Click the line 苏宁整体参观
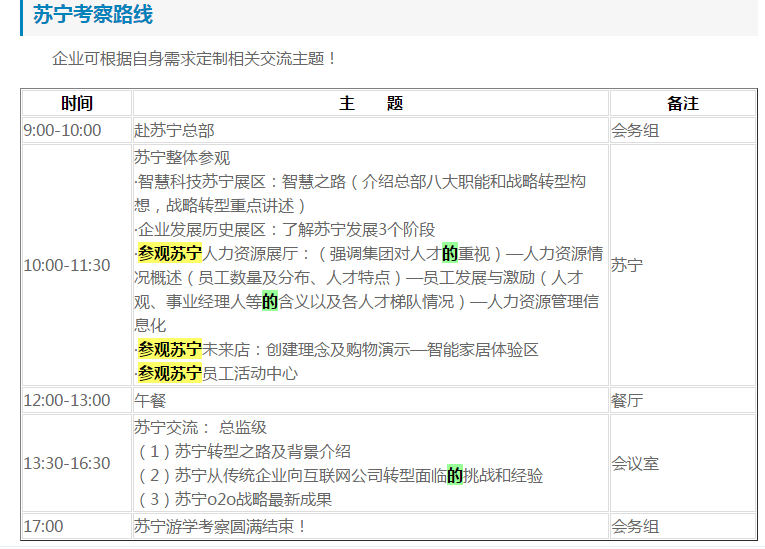Image resolution: width=765 pixels, height=549 pixels. (x=182, y=158)
